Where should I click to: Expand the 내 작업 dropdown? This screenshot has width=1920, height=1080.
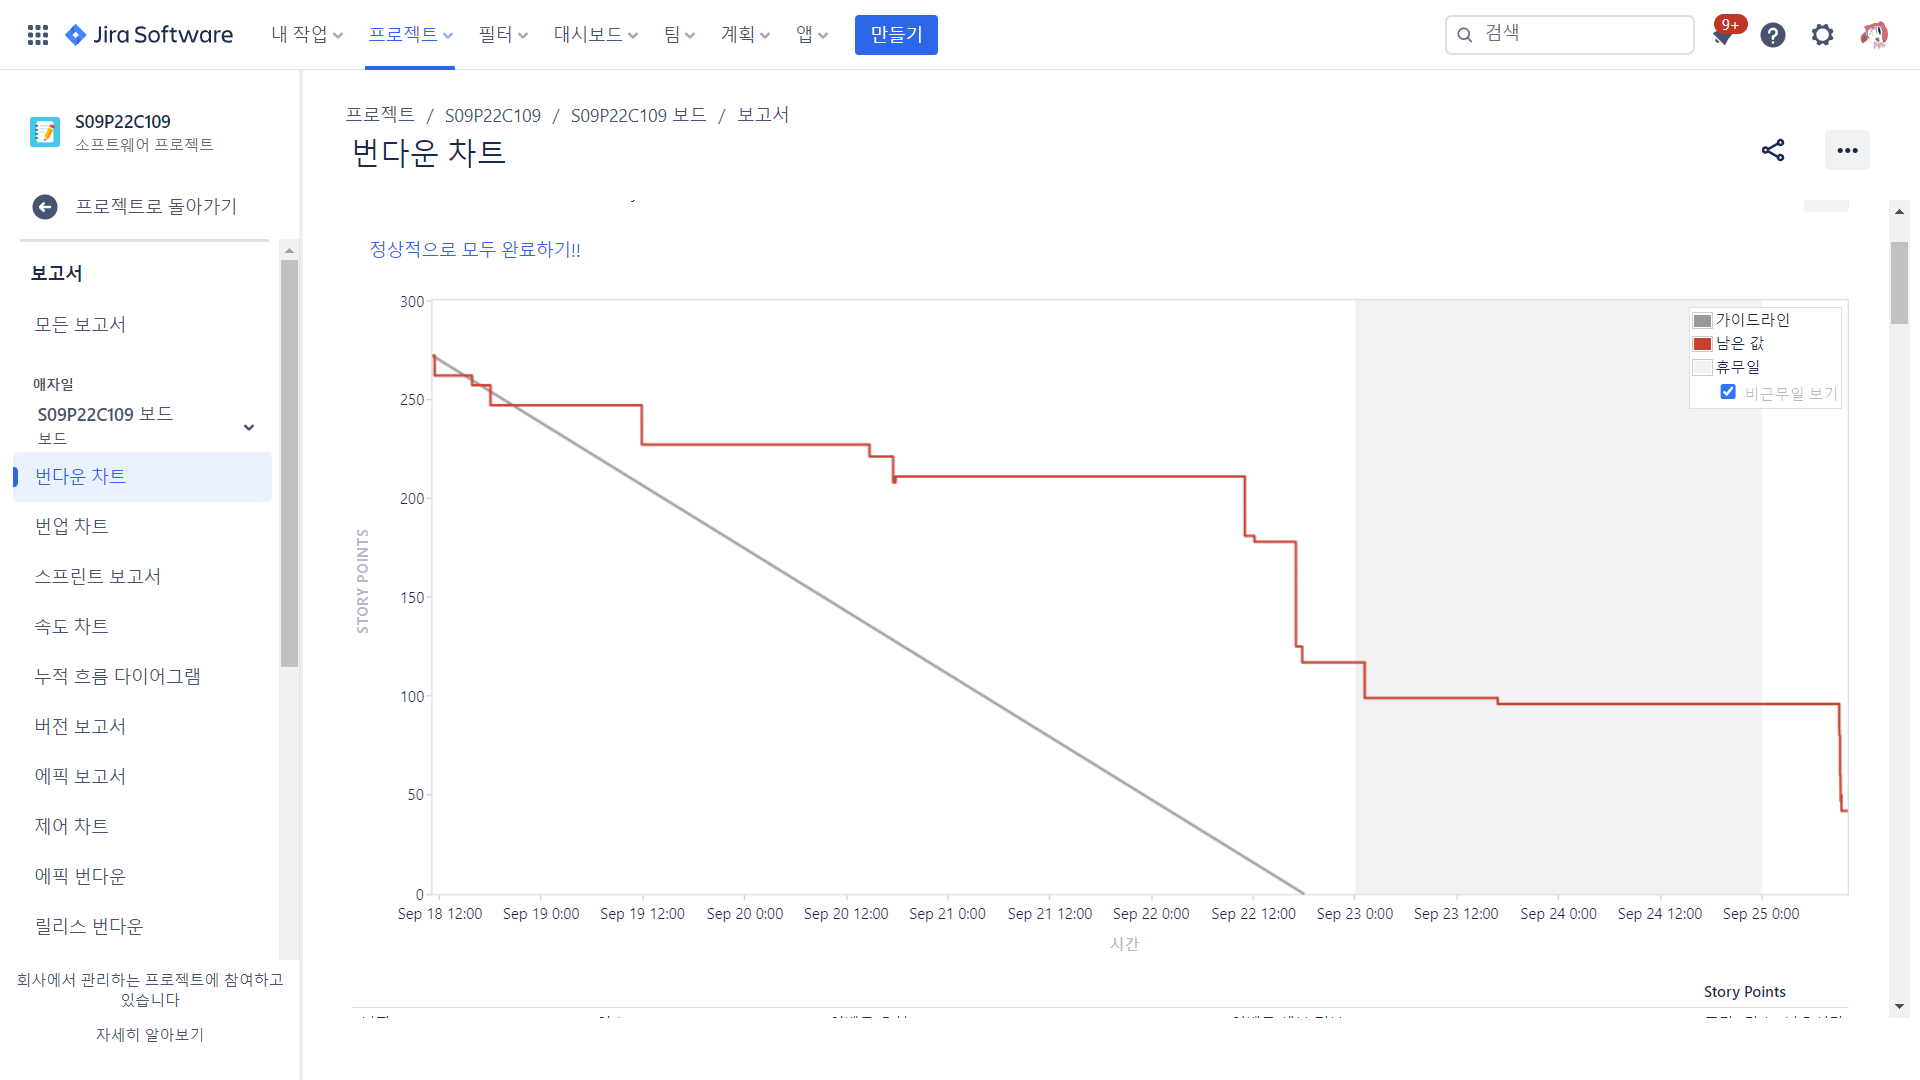click(307, 35)
